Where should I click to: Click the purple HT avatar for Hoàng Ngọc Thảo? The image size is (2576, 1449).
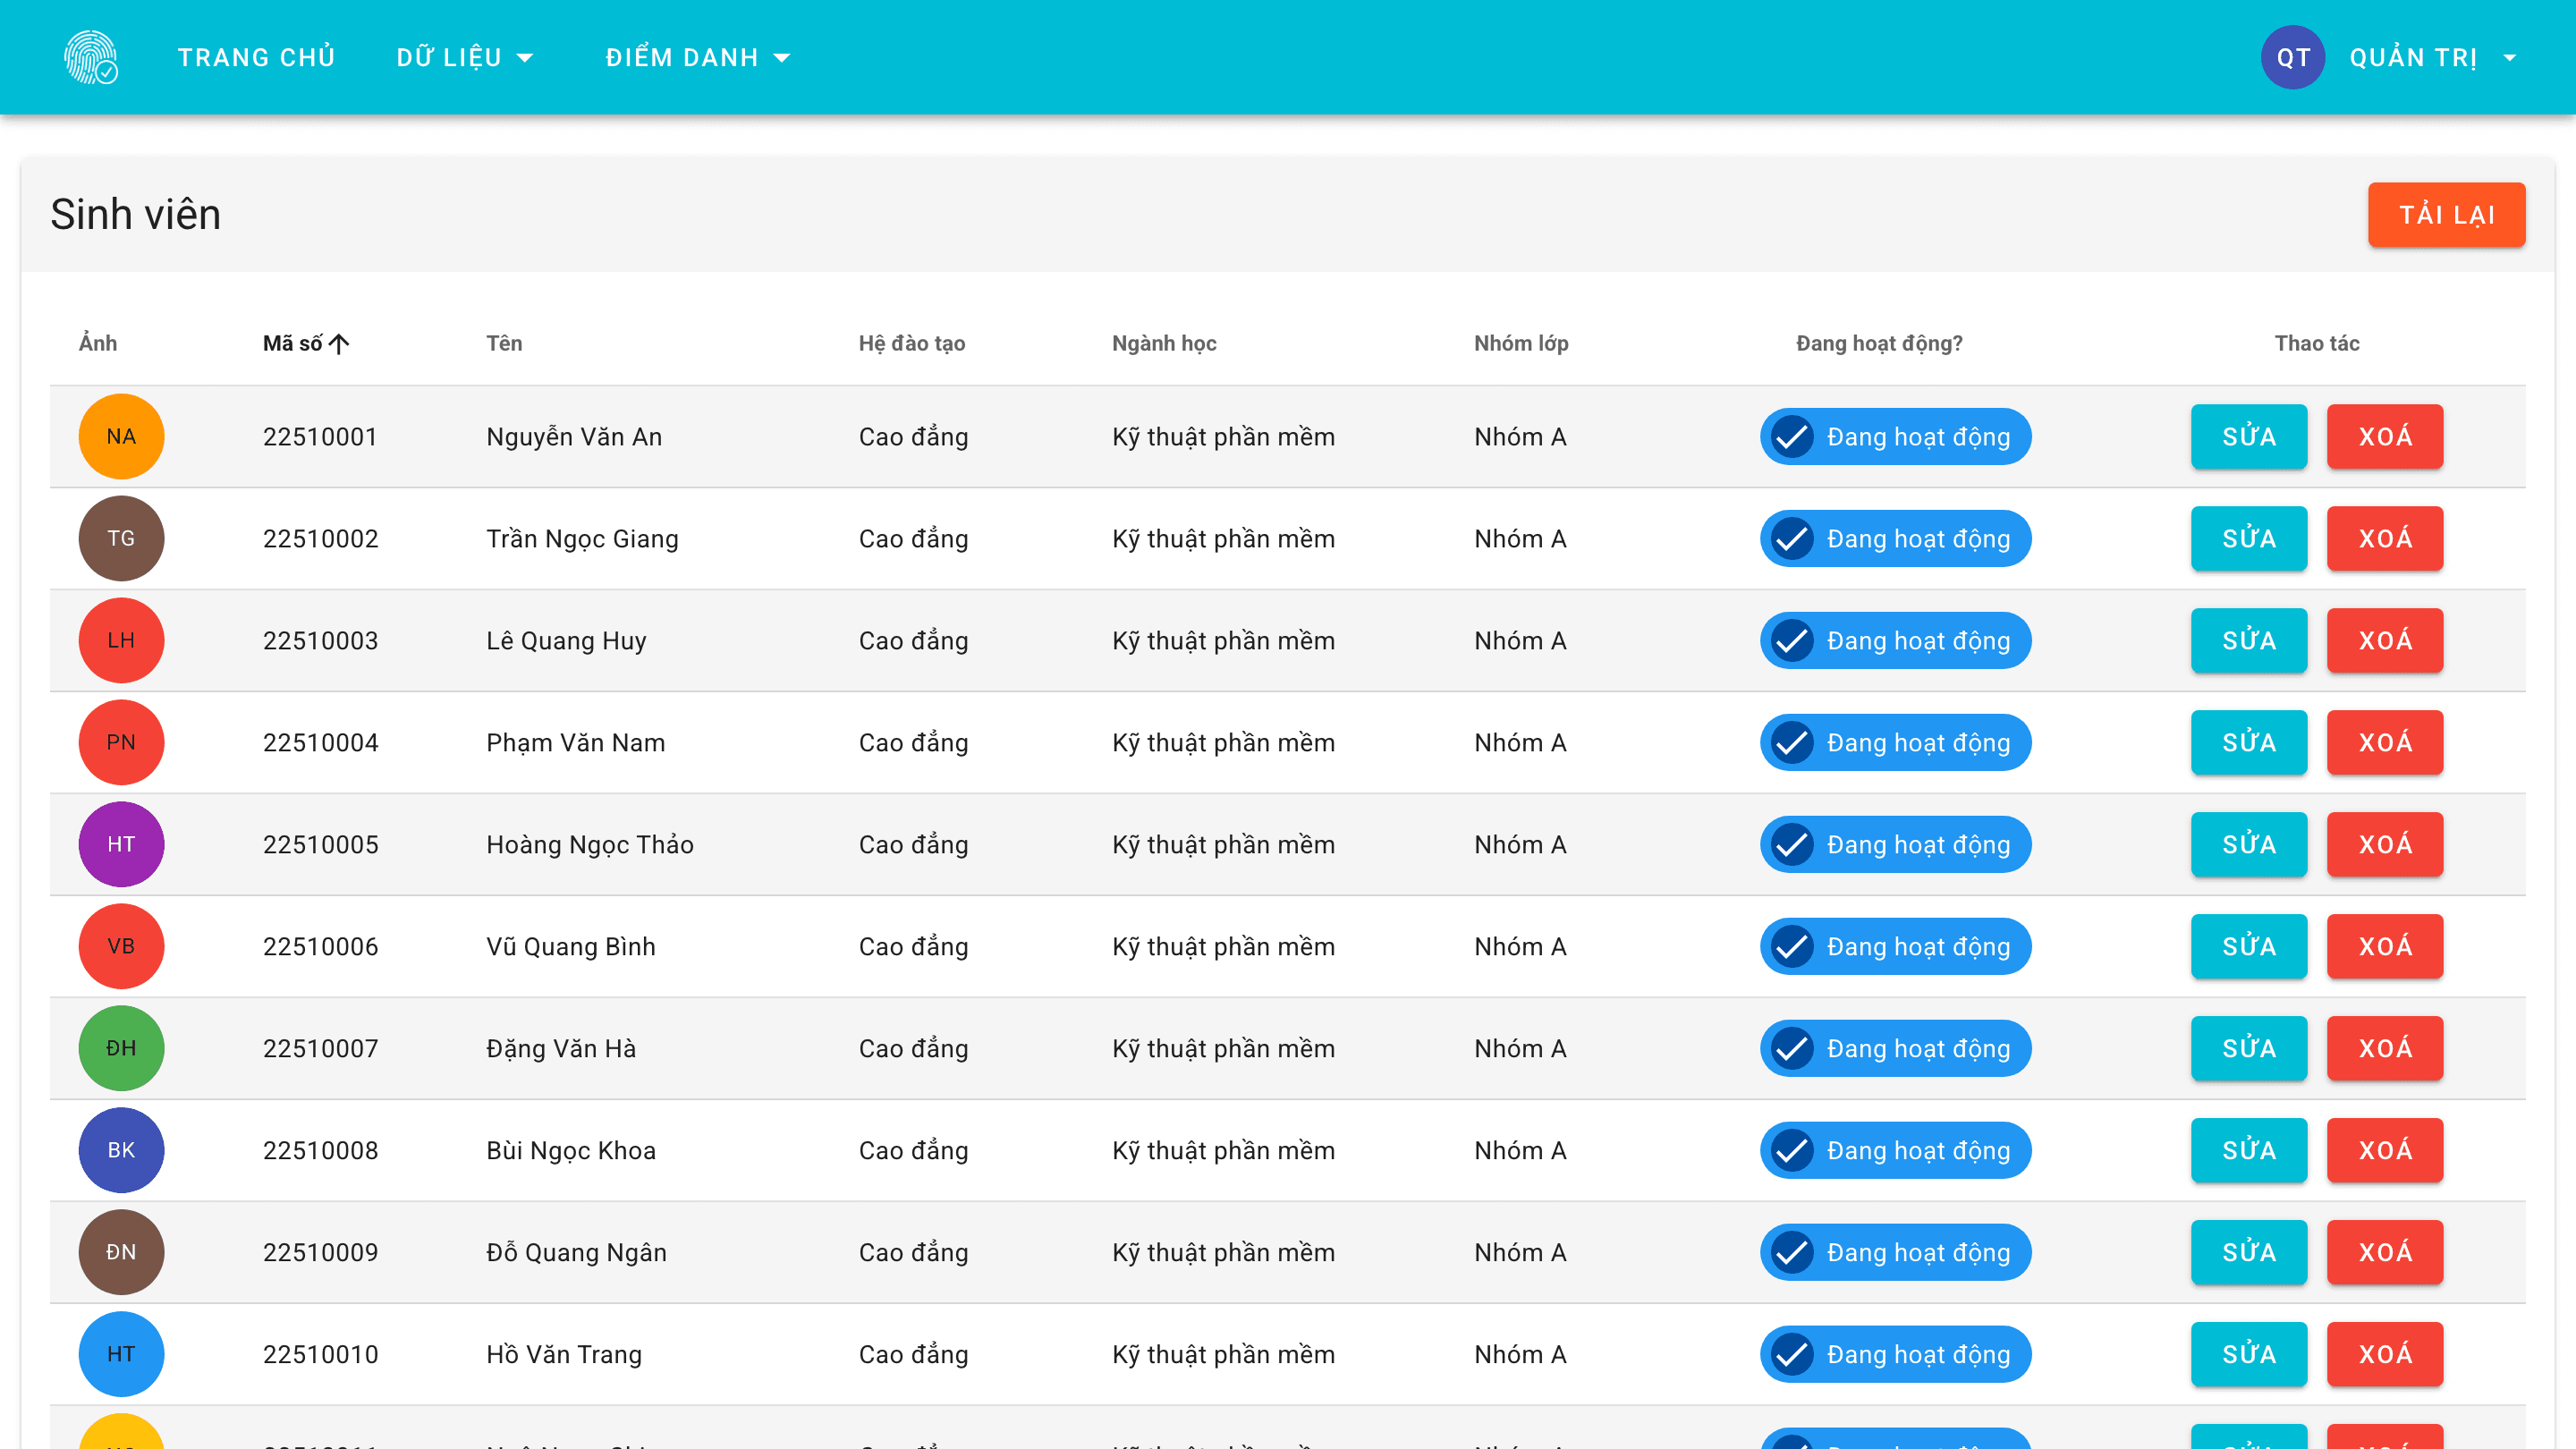click(x=121, y=844)
